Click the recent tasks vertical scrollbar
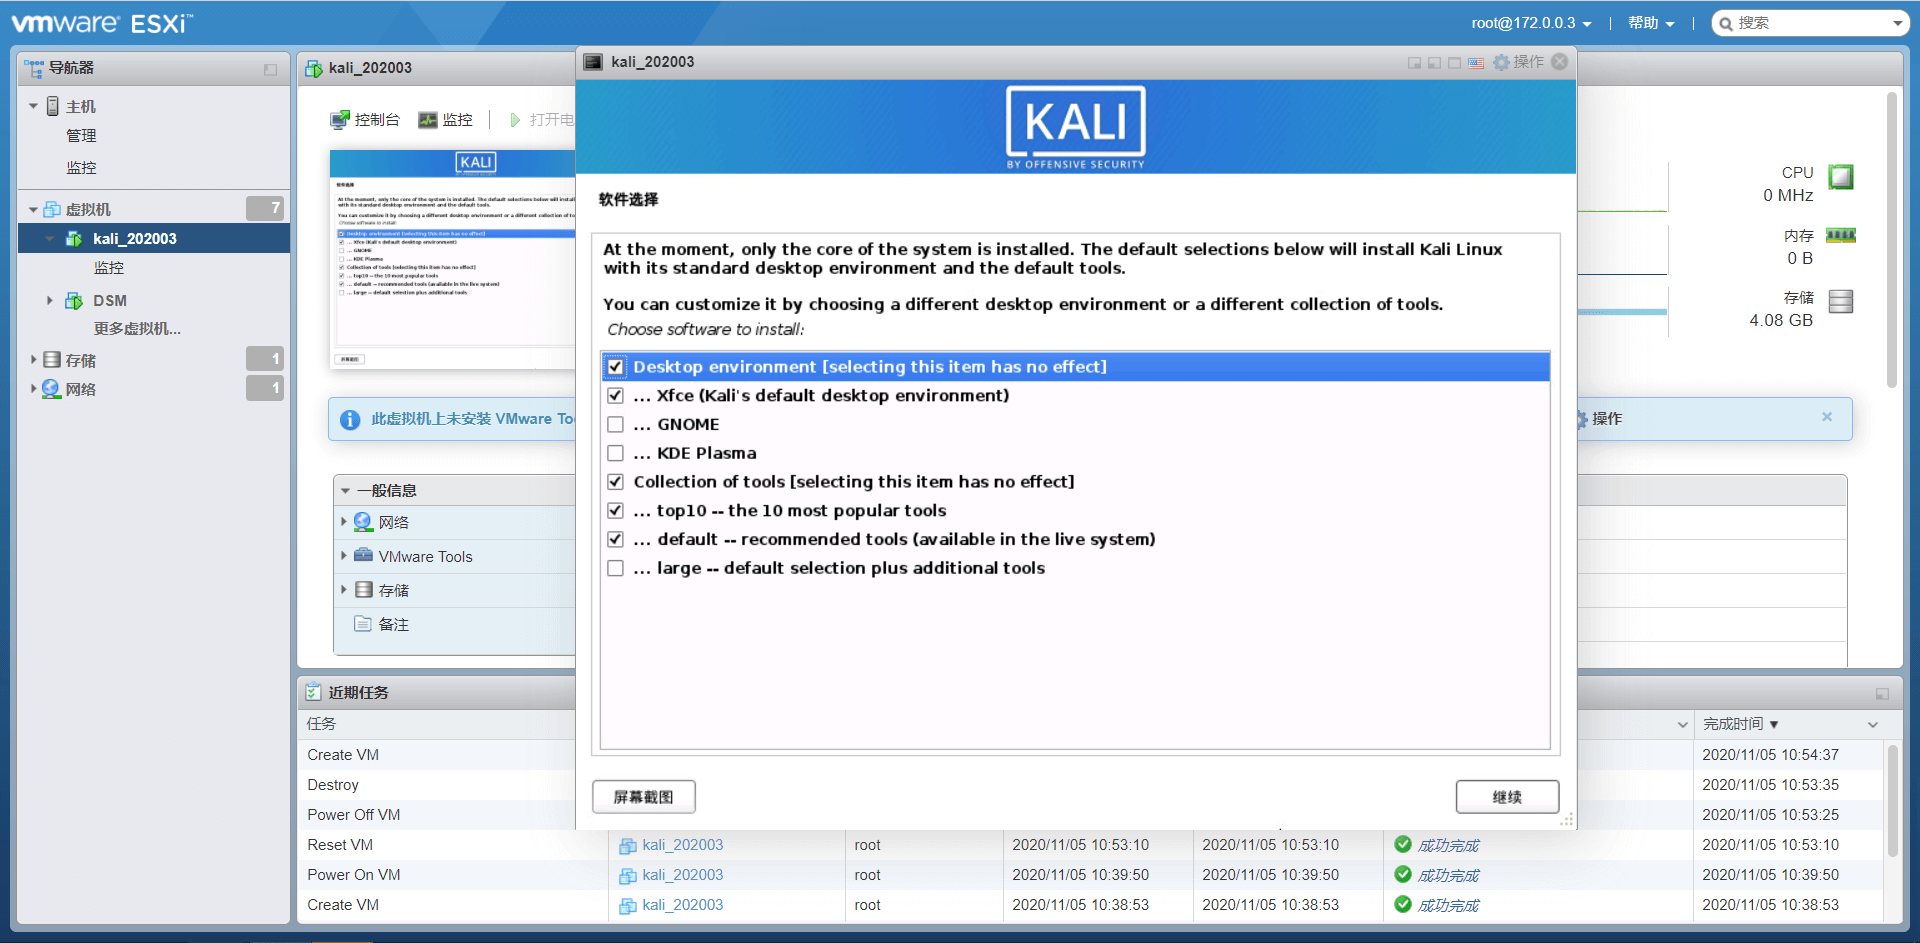 click(x=1891, y=800)
